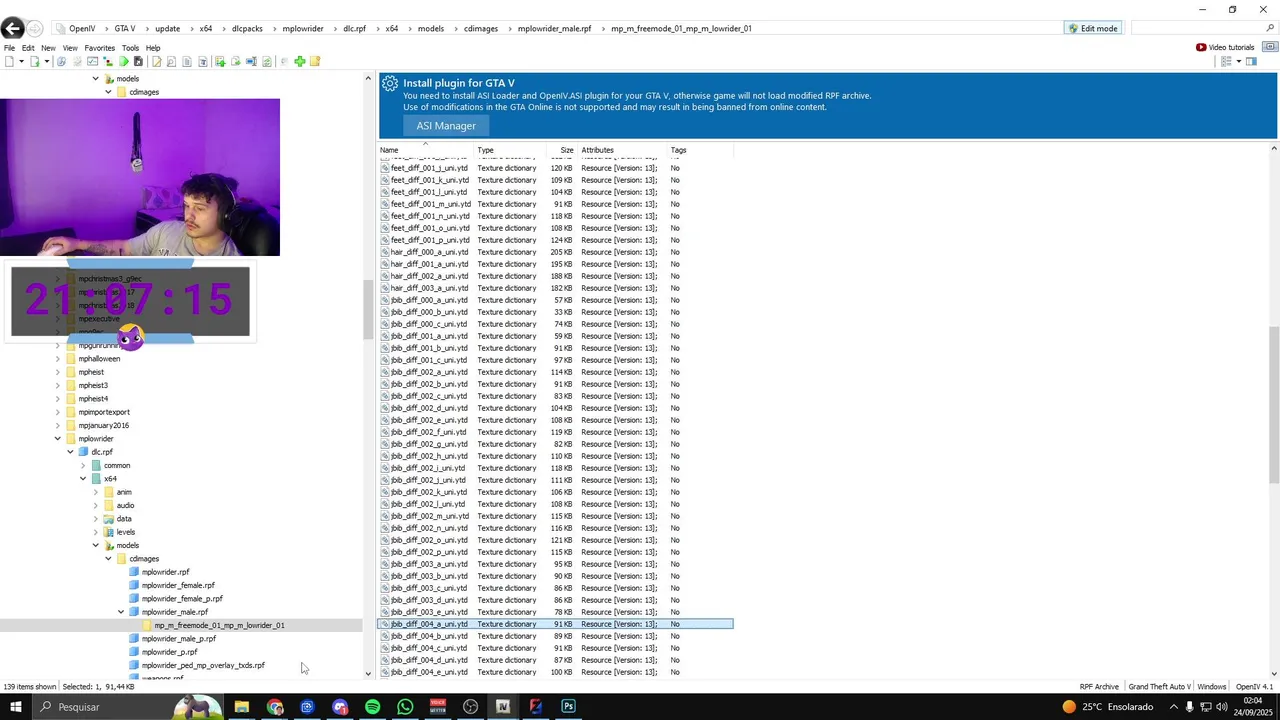Click the forward navigation arrow
Screen dimensions: 1280x720
(x=36, y=28)
